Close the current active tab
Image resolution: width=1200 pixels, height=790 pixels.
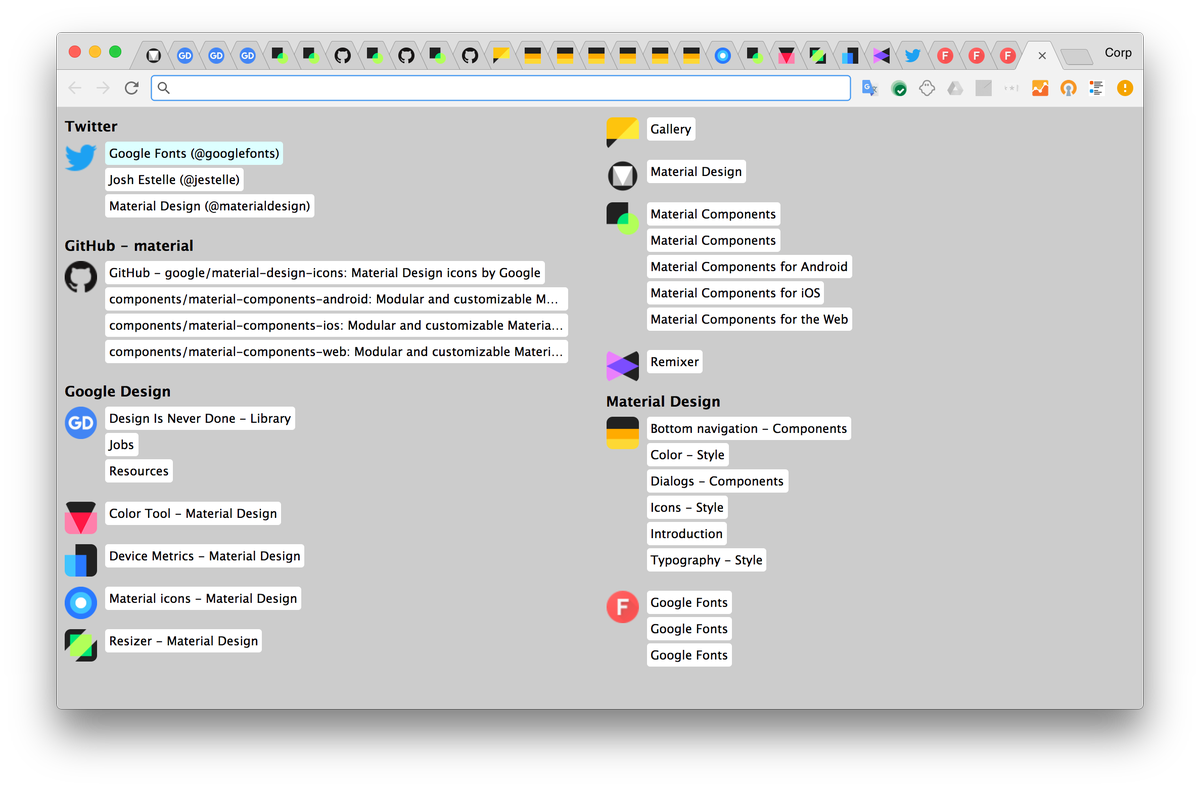[1042, 56]
